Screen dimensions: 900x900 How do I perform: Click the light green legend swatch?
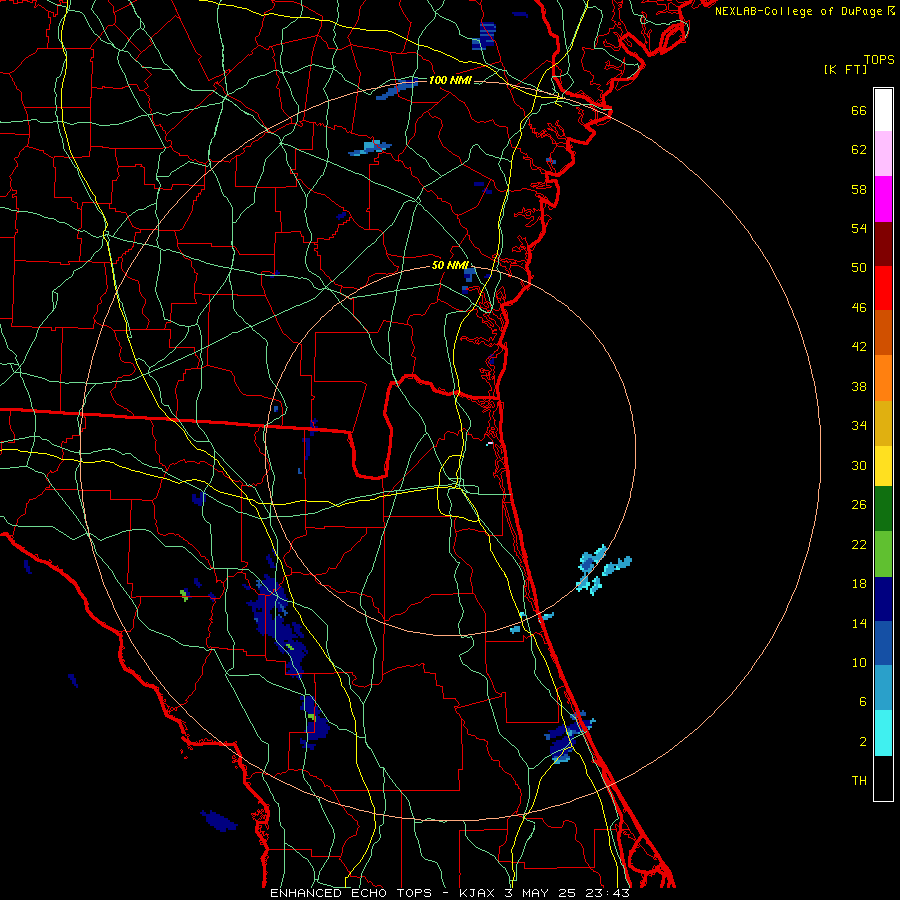pyautogui.click(x=883, y=554)
